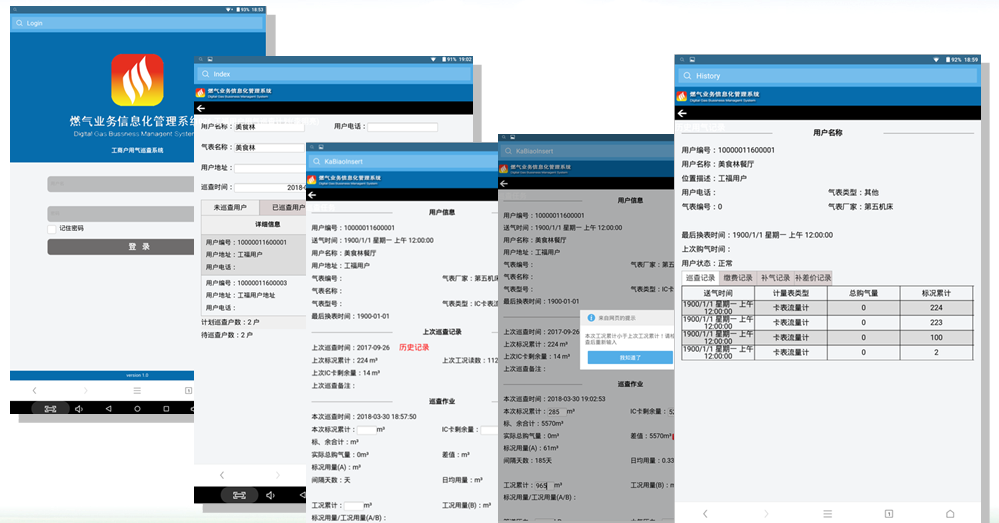Click the back arrow in the dimmed KaBiaoInsert window
The width and height of the screenshot is (999, 523).
point(504,183)
